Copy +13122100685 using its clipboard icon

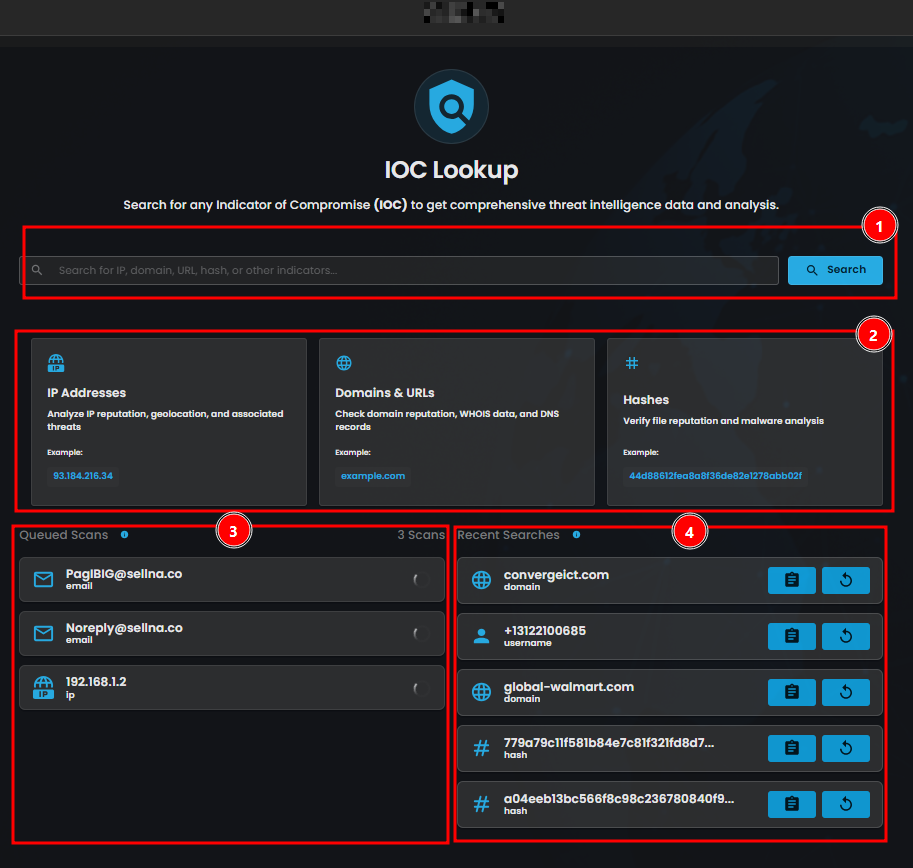[x=792, y=636]
